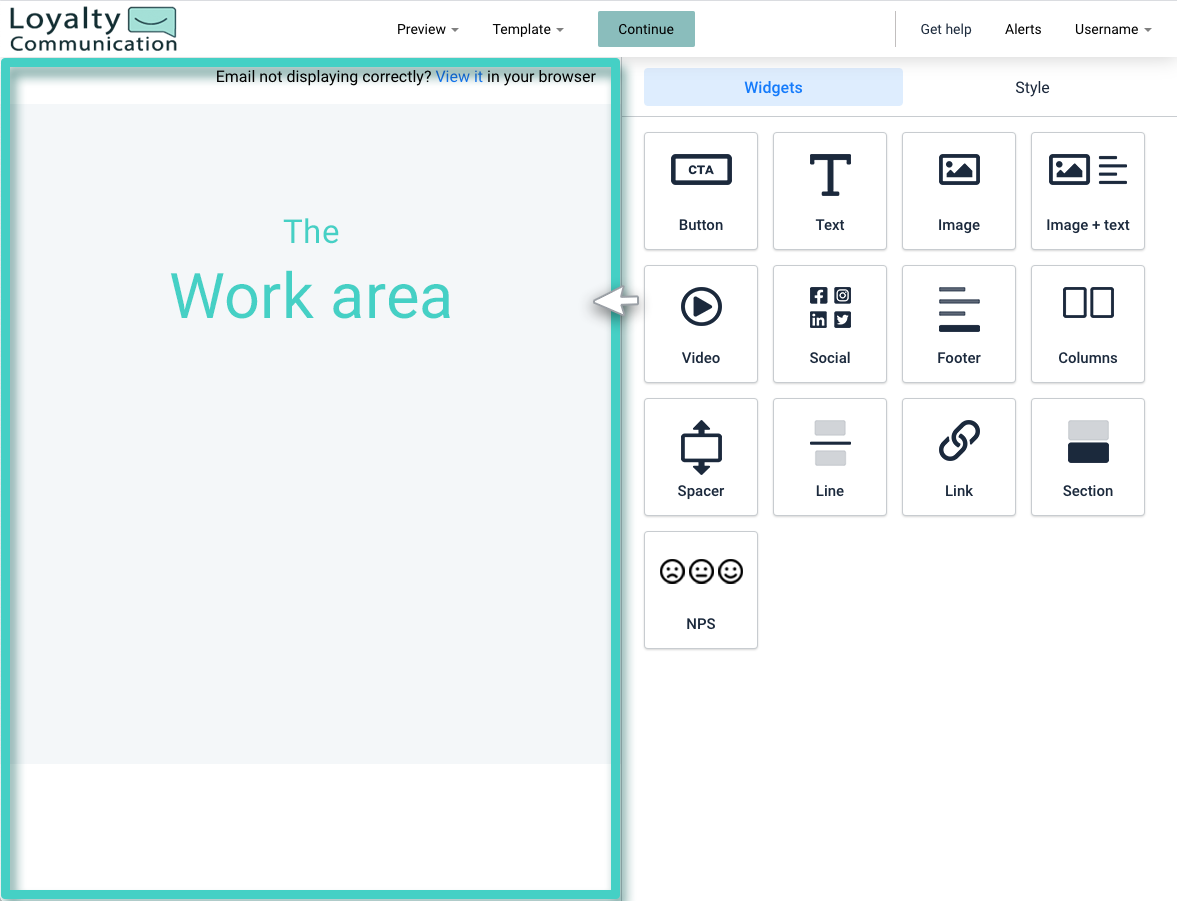Click the Continue button

click(x=645, y=29)
